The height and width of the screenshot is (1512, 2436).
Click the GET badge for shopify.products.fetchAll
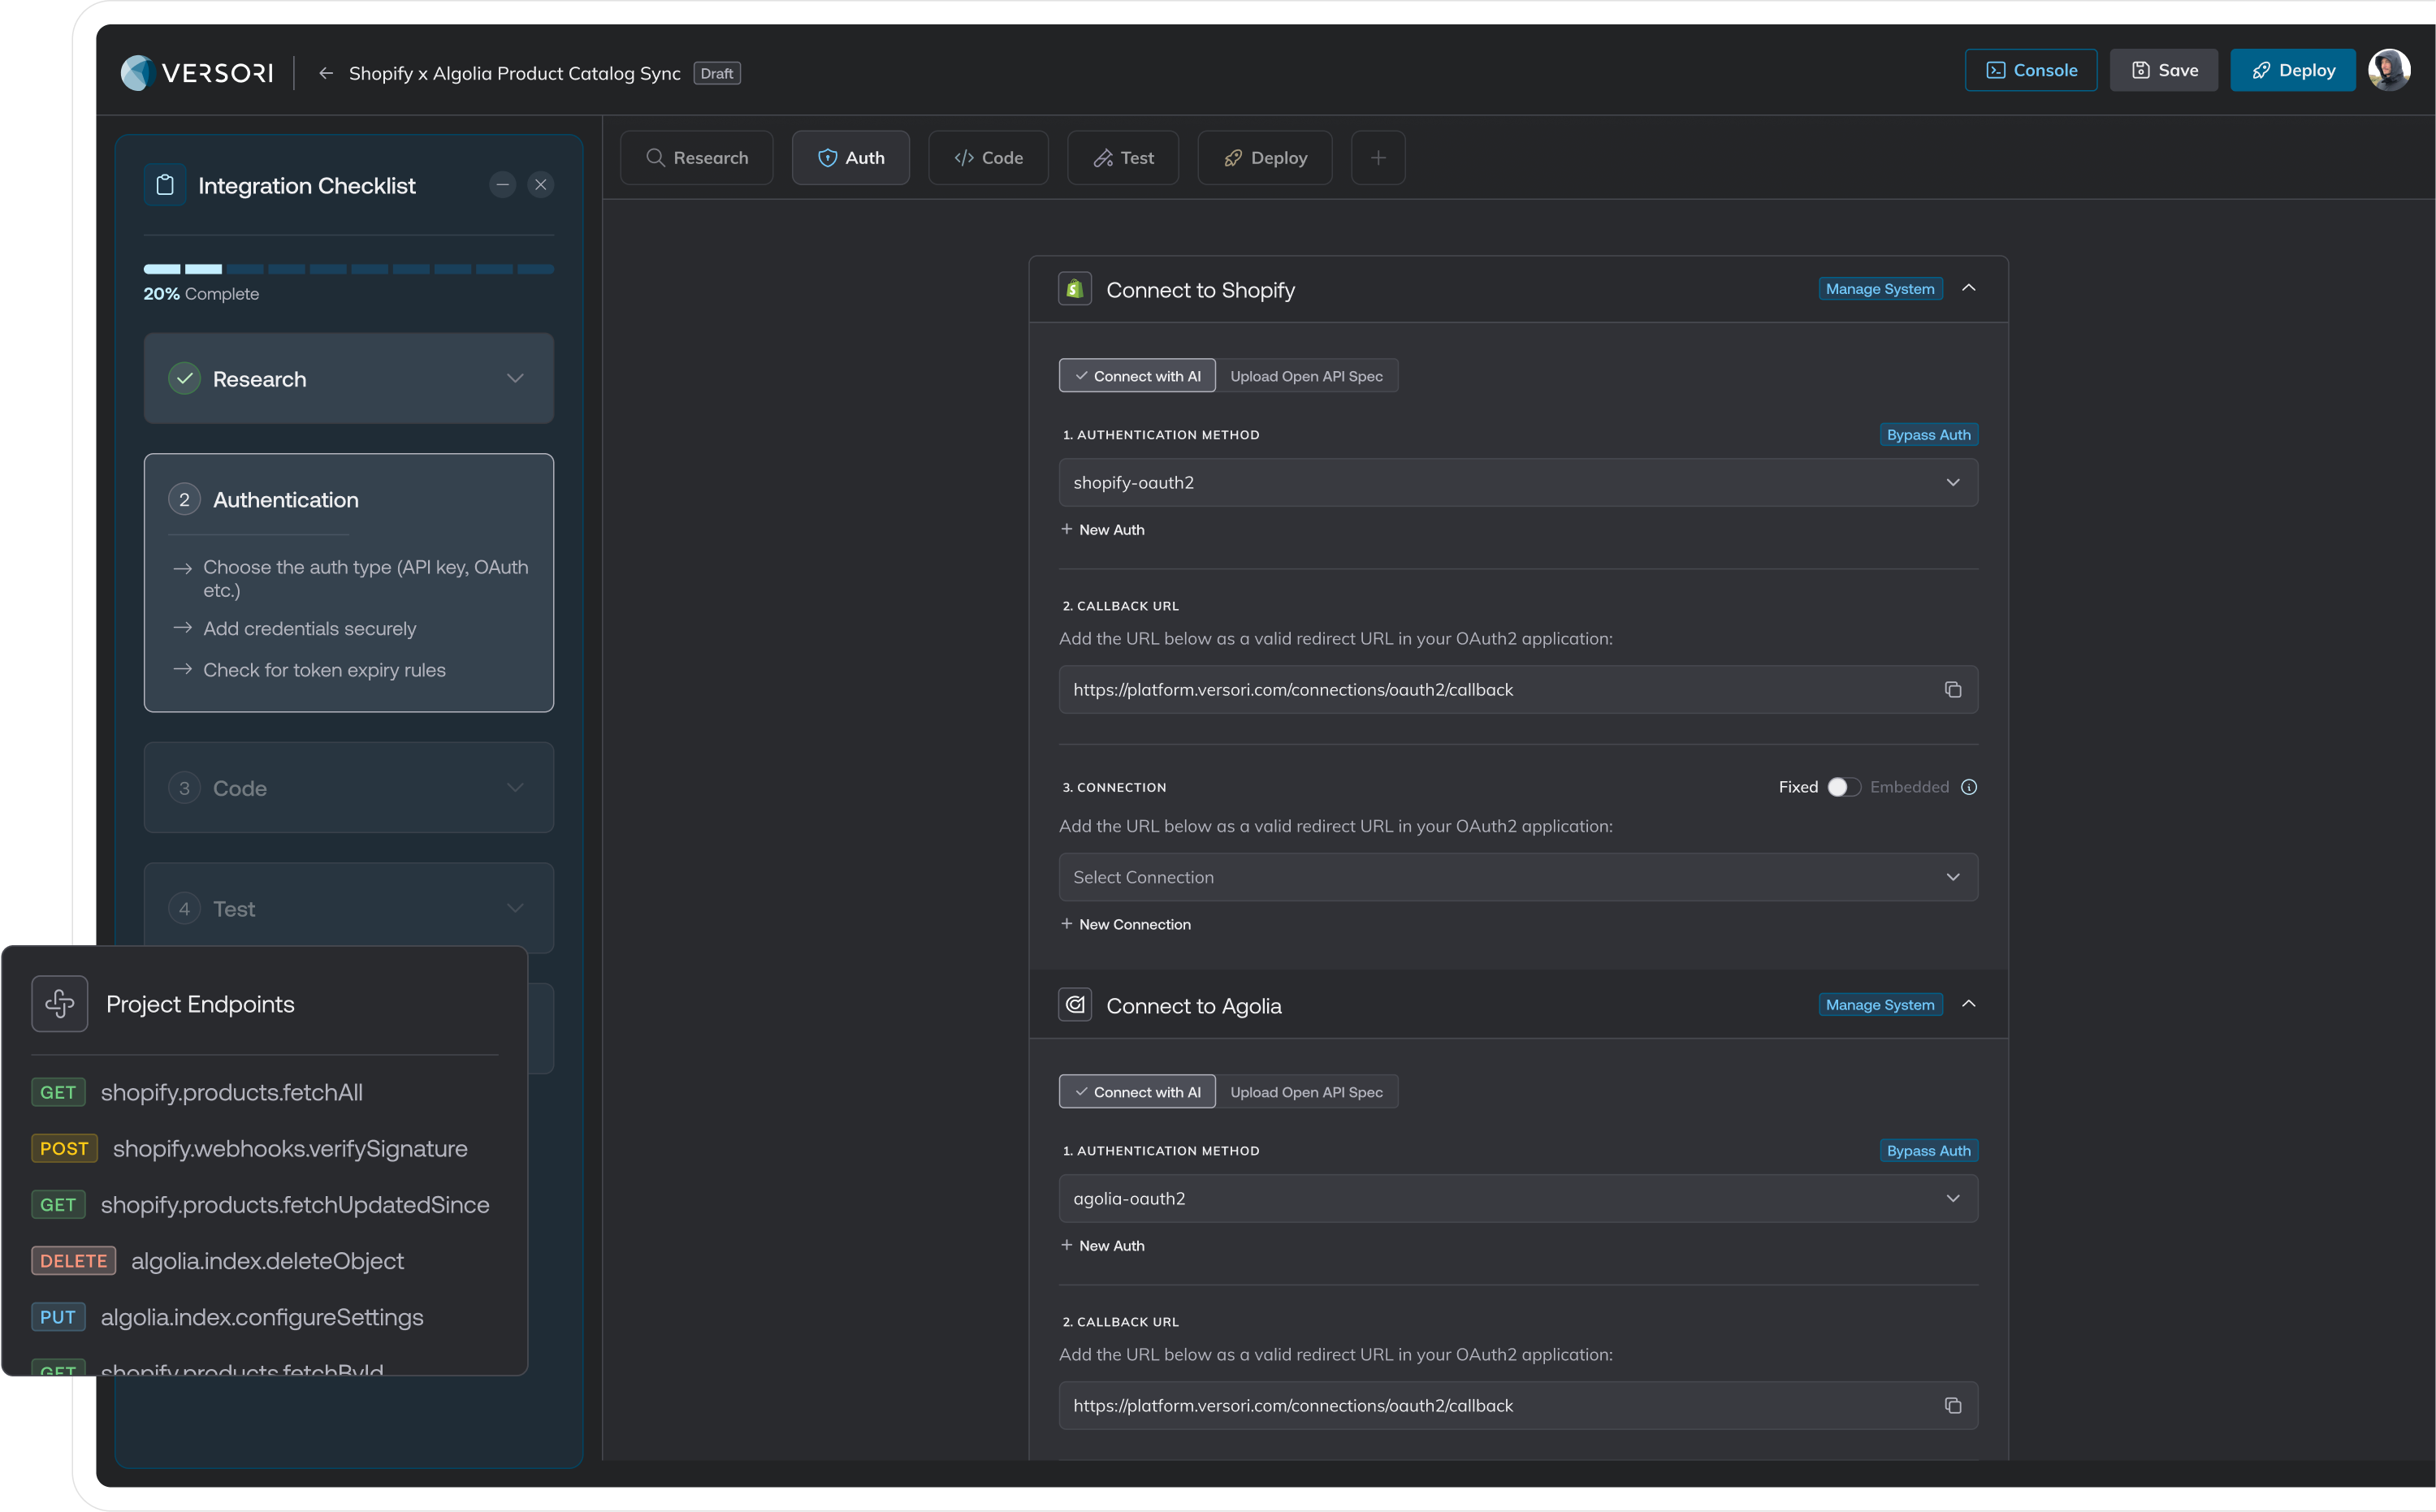point(58,1092)
